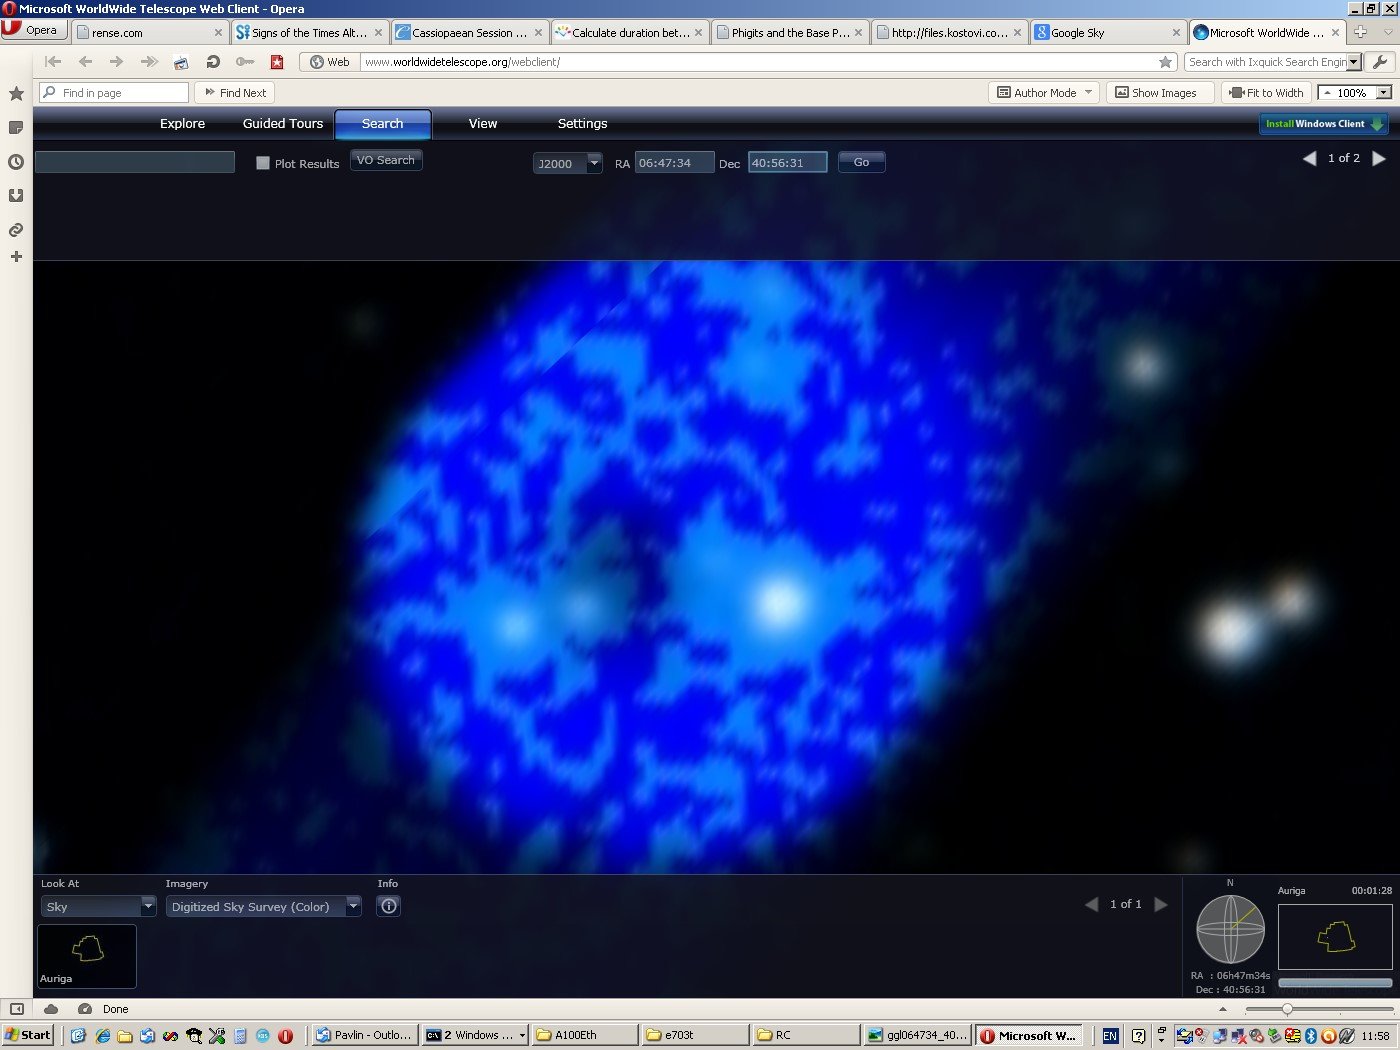Open the History clock panel in sidebar
This screenshot has width=1400, height=1050.
[x=16, y=162]
